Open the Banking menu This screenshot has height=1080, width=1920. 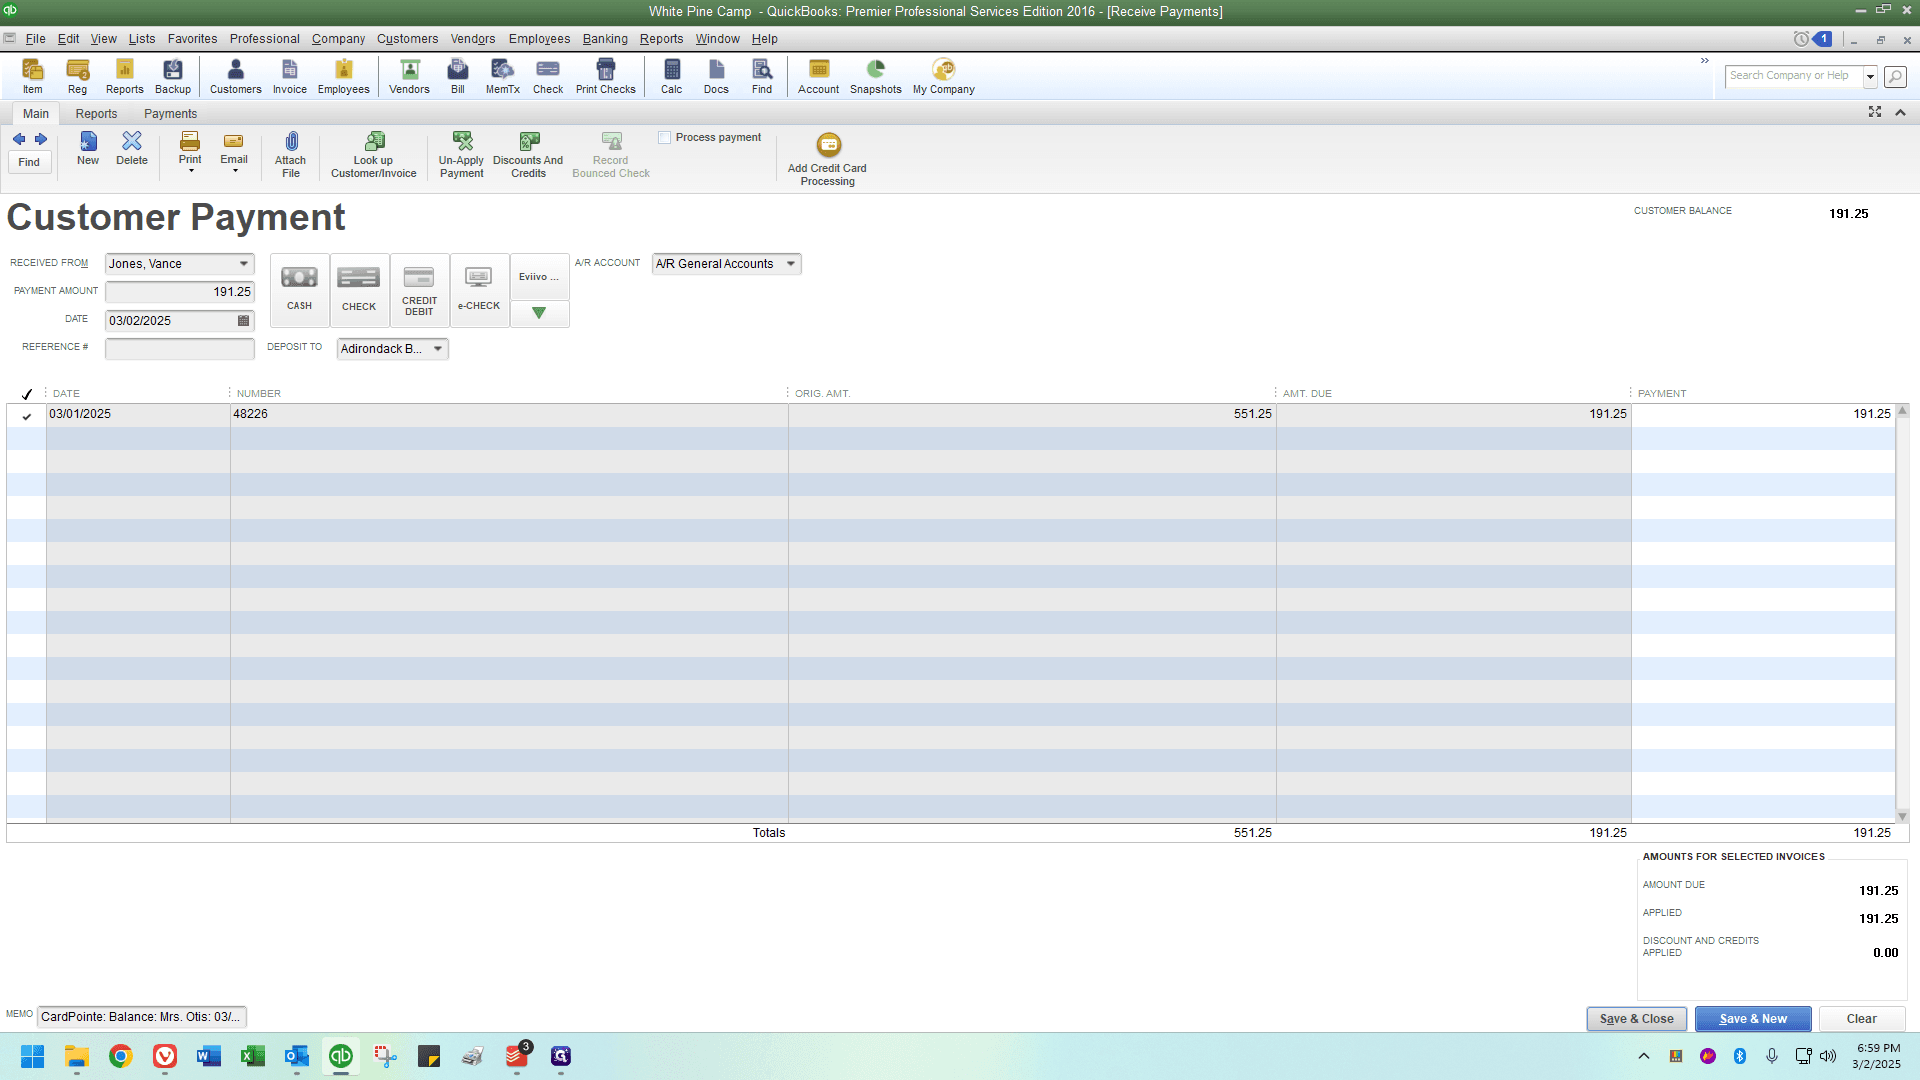[605, 39]
